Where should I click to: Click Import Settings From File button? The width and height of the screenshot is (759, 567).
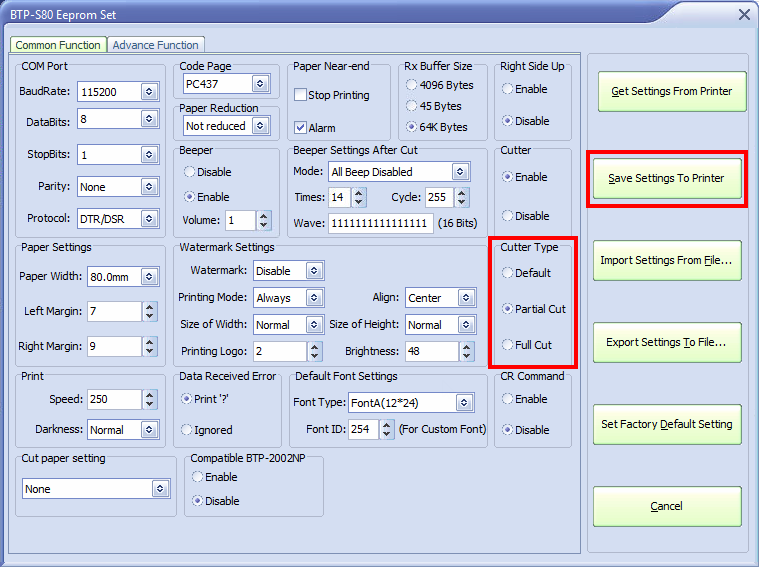tap(667, 261)
